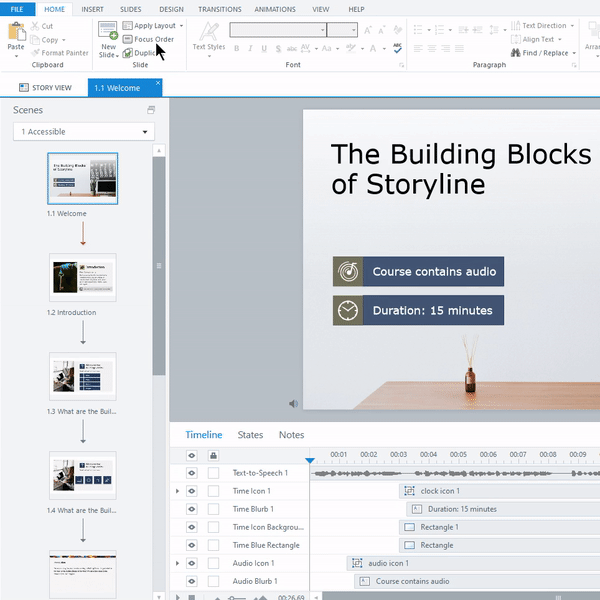Viewport: 600px width, 600px height.
Task: Lock the Audio Blurb 1 object
Action: coord(214,581)
